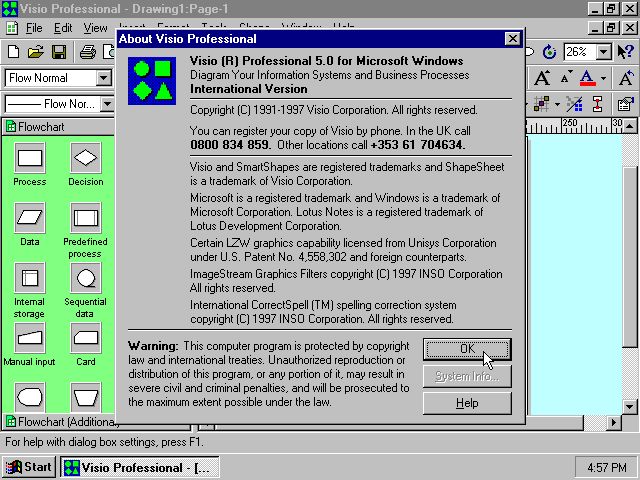Click the horizontal scrollbar right arrow
The width and height of the screenshot is (640, 480).
pyautogui.click(x=614, y=422)
